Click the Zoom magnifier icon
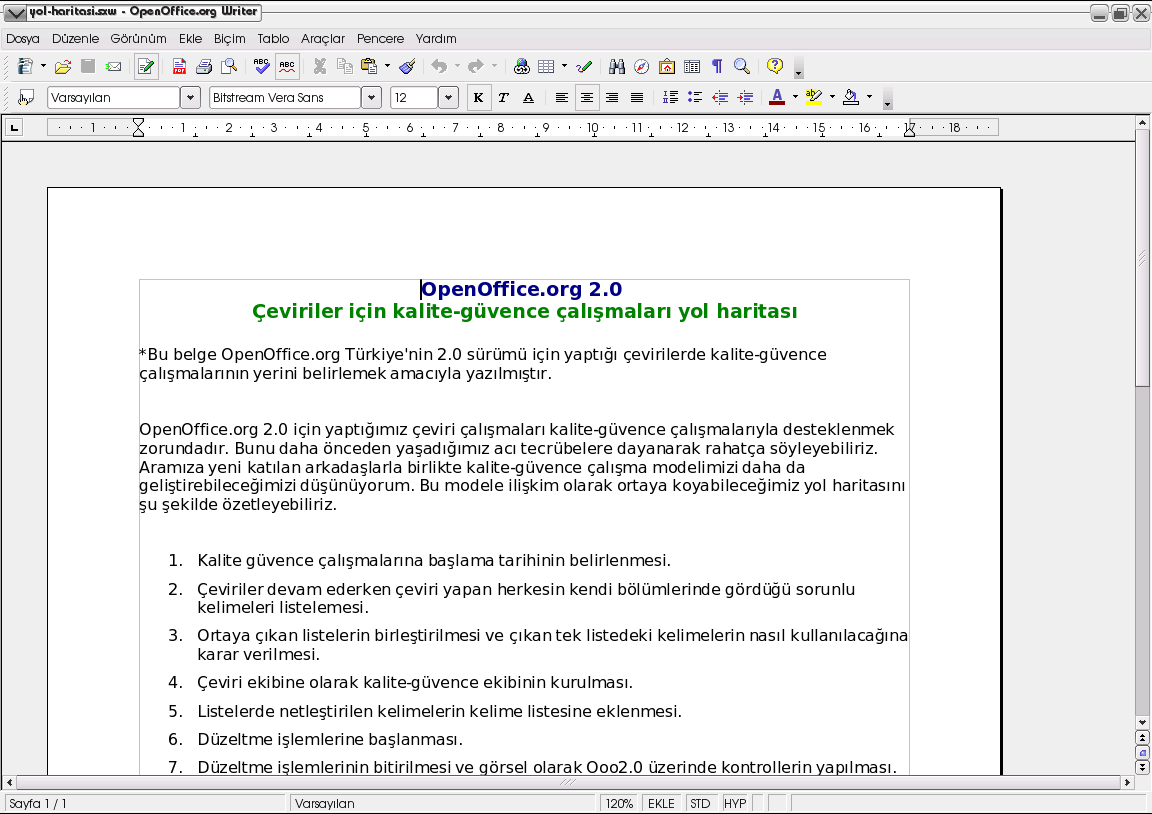Viewport: 1152px width, 814px height. [742, 66]
